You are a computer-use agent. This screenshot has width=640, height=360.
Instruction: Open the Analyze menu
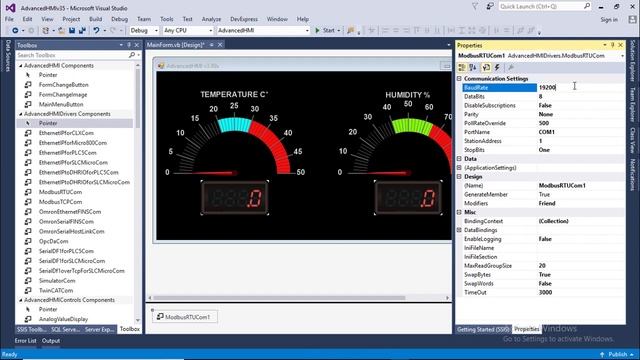(211, 19)
